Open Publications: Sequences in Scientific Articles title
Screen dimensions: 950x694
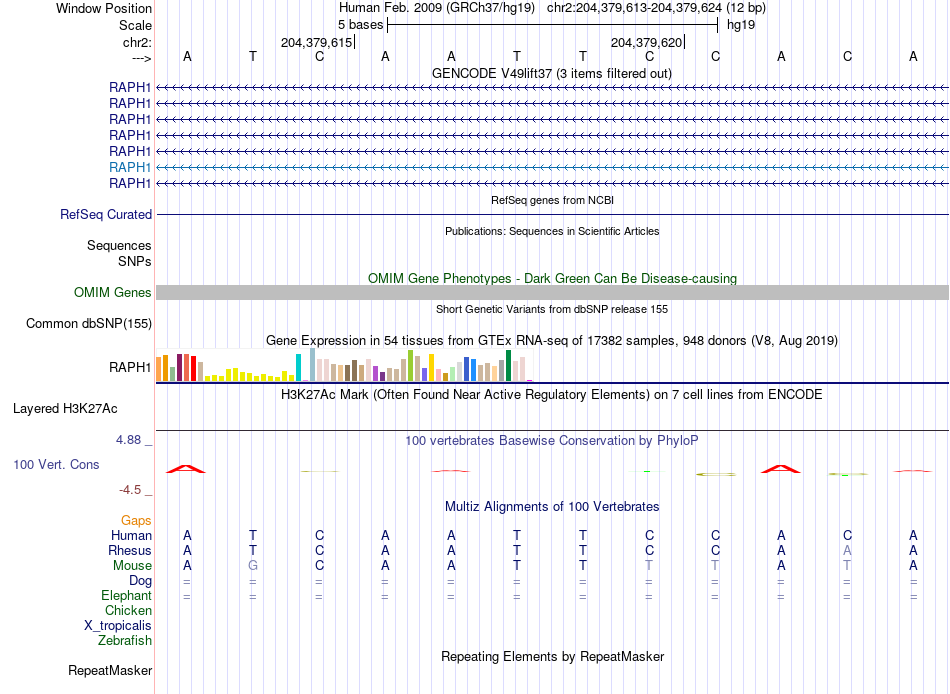pyautogui.click(x=552, y=231)
